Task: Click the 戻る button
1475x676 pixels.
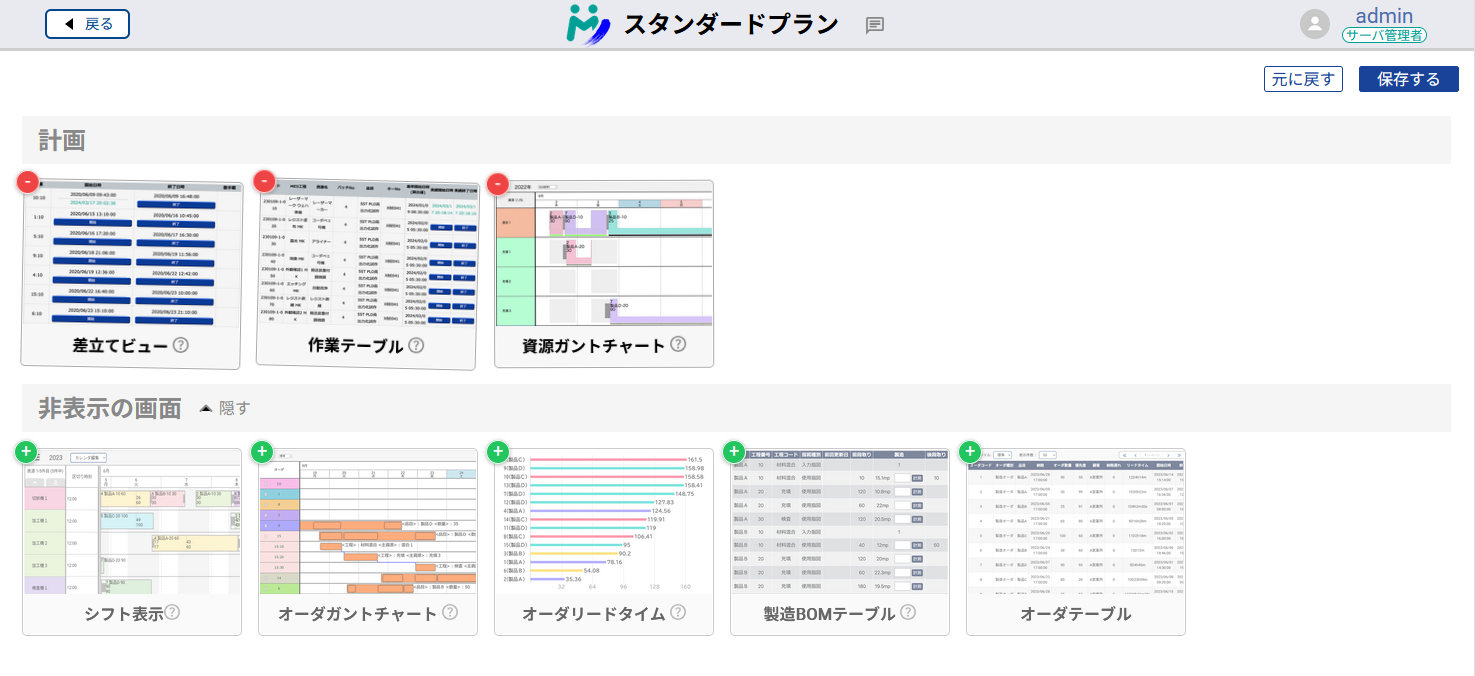Action: click(x=87, y=22)
